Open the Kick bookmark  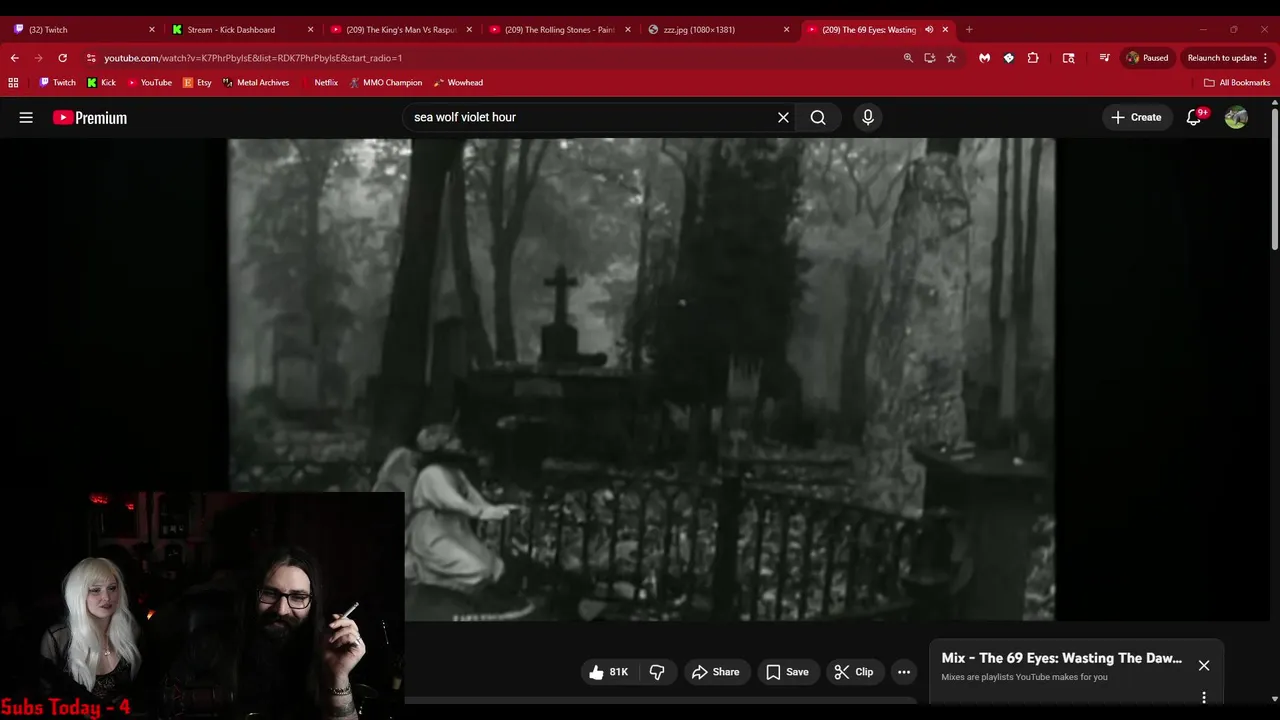point(102,83)
